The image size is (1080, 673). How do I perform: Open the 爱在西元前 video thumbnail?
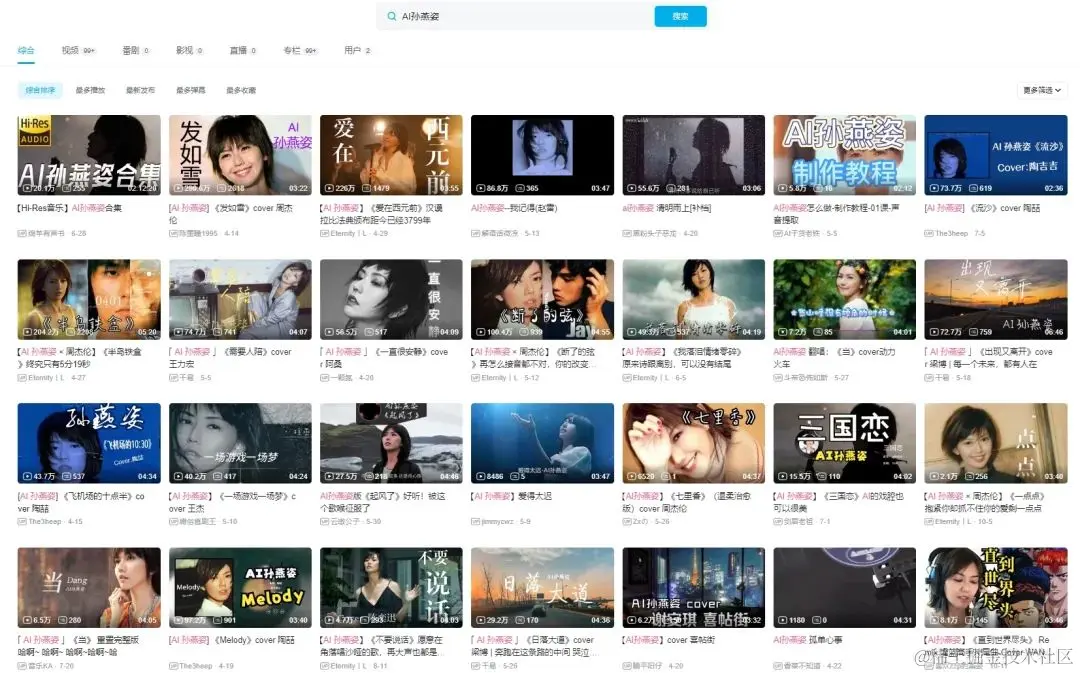tap(391, 155)
